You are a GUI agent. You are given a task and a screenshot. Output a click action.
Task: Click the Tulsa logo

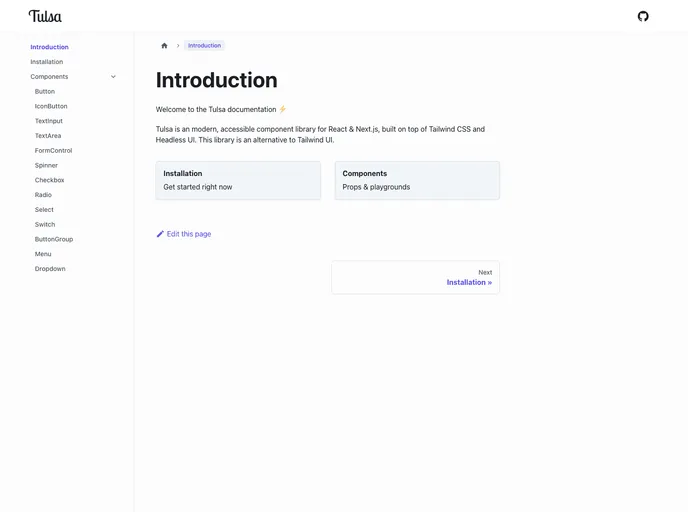(45, 16)
